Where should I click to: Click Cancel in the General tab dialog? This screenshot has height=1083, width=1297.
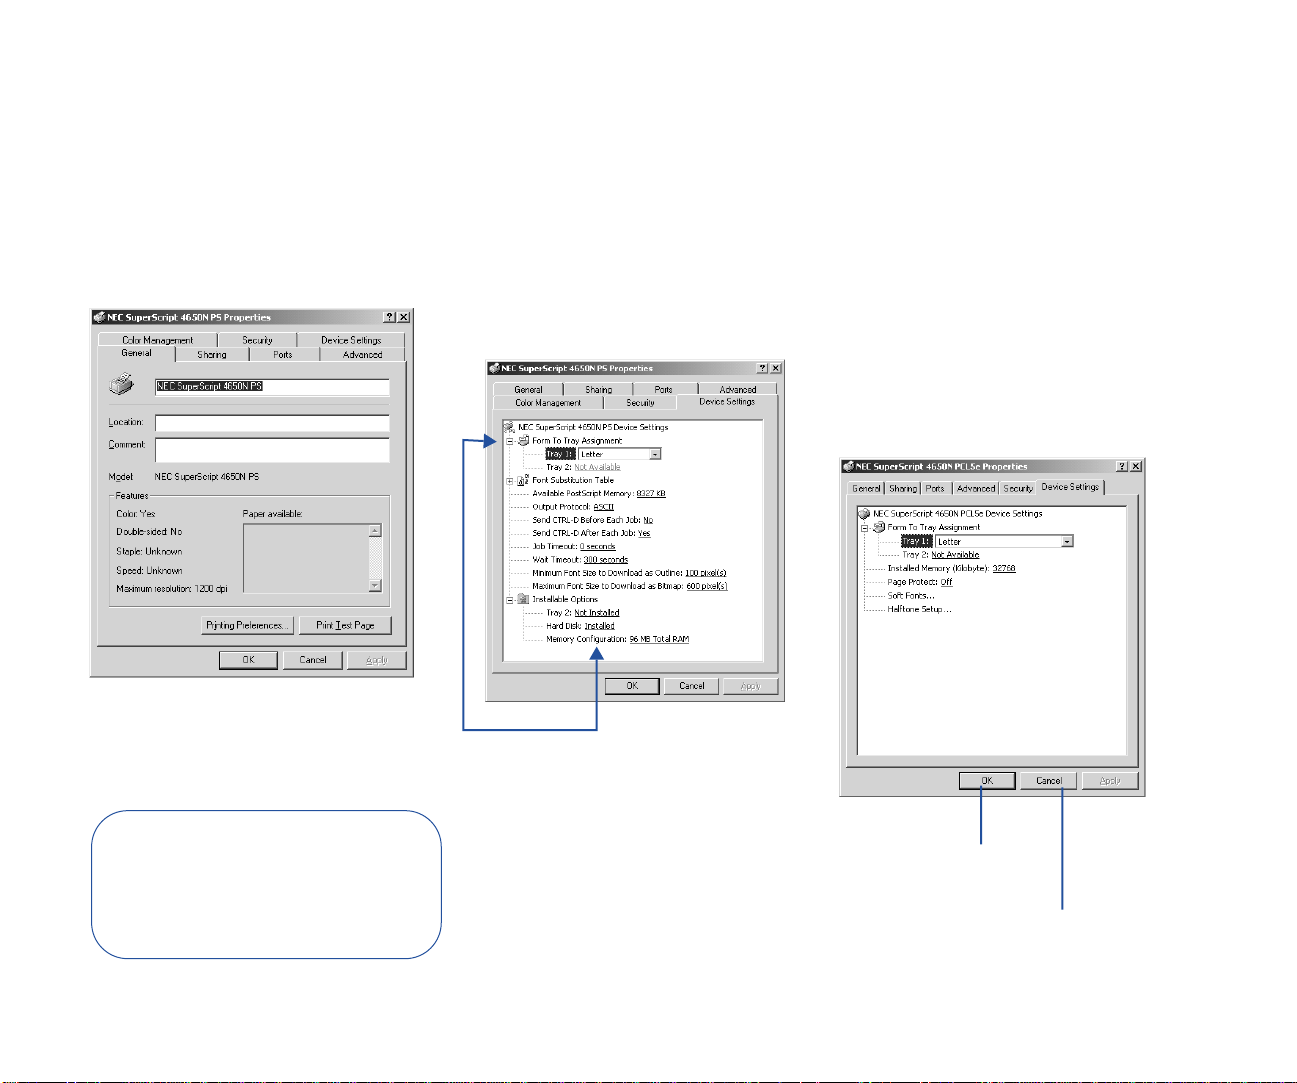pos(313,659)
